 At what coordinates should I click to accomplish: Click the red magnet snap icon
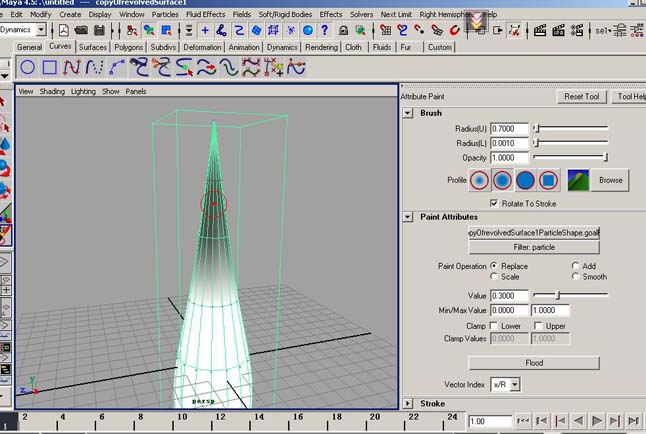pyautogui.click(x=454, y=30)
